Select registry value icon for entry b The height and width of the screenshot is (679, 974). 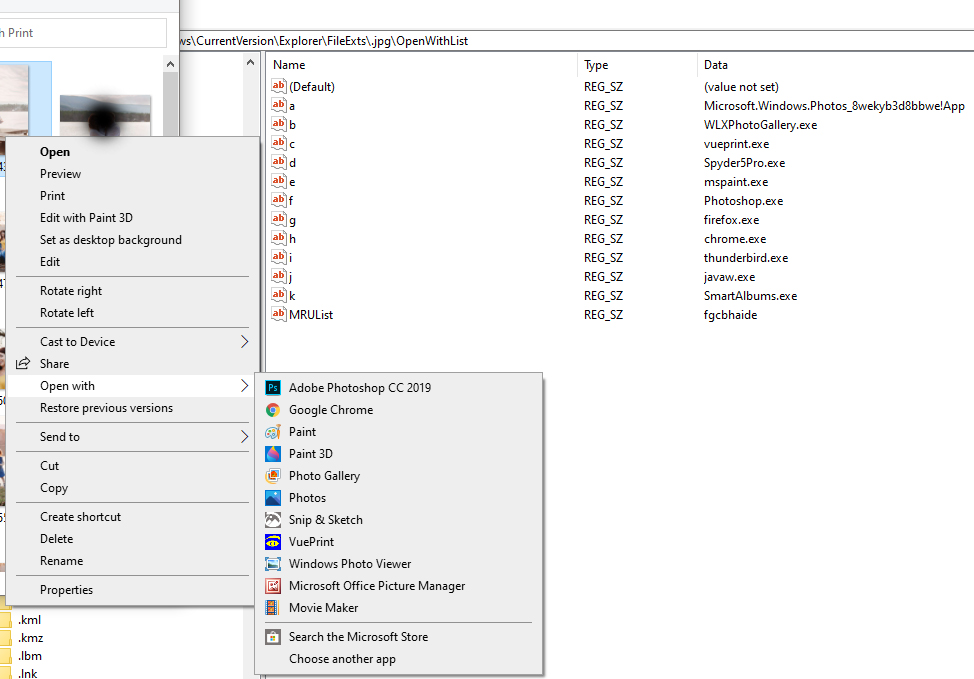point(279,124)
